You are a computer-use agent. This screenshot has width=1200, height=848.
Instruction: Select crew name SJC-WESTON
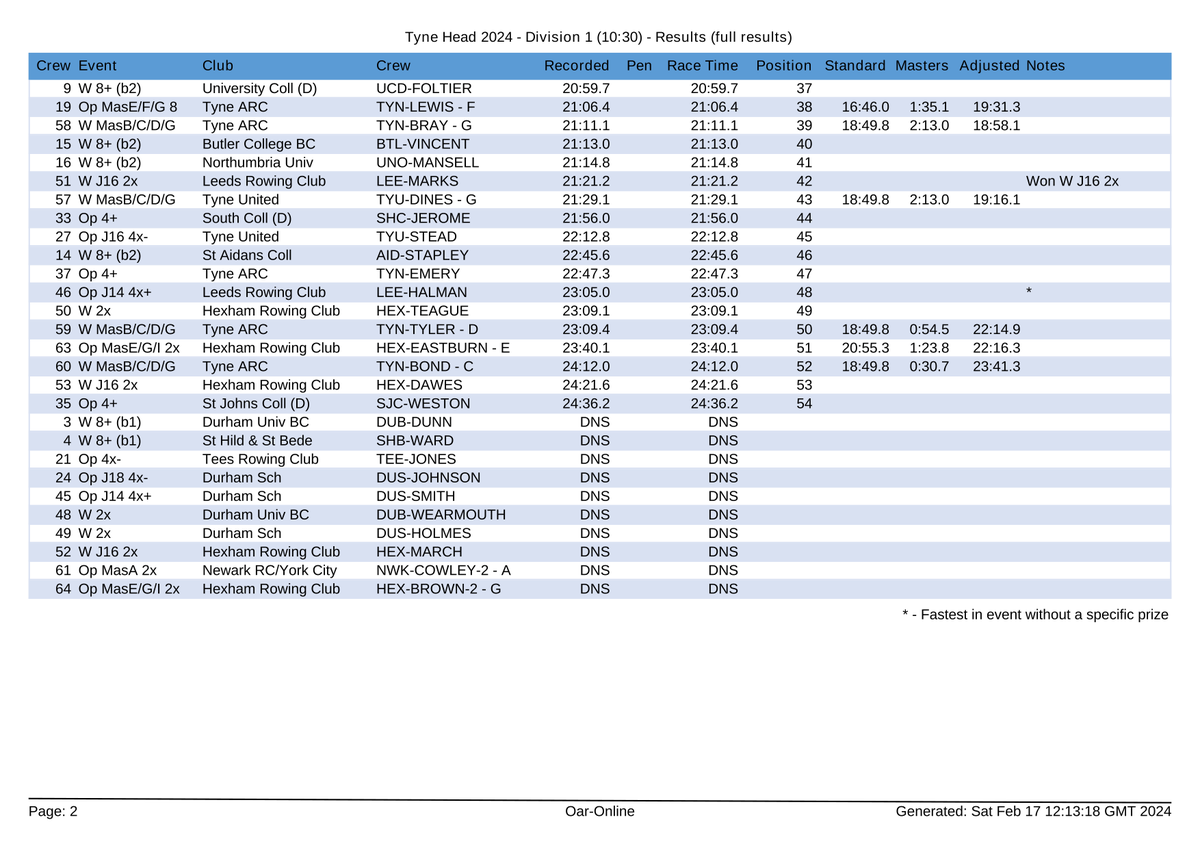tap(423, 403)
